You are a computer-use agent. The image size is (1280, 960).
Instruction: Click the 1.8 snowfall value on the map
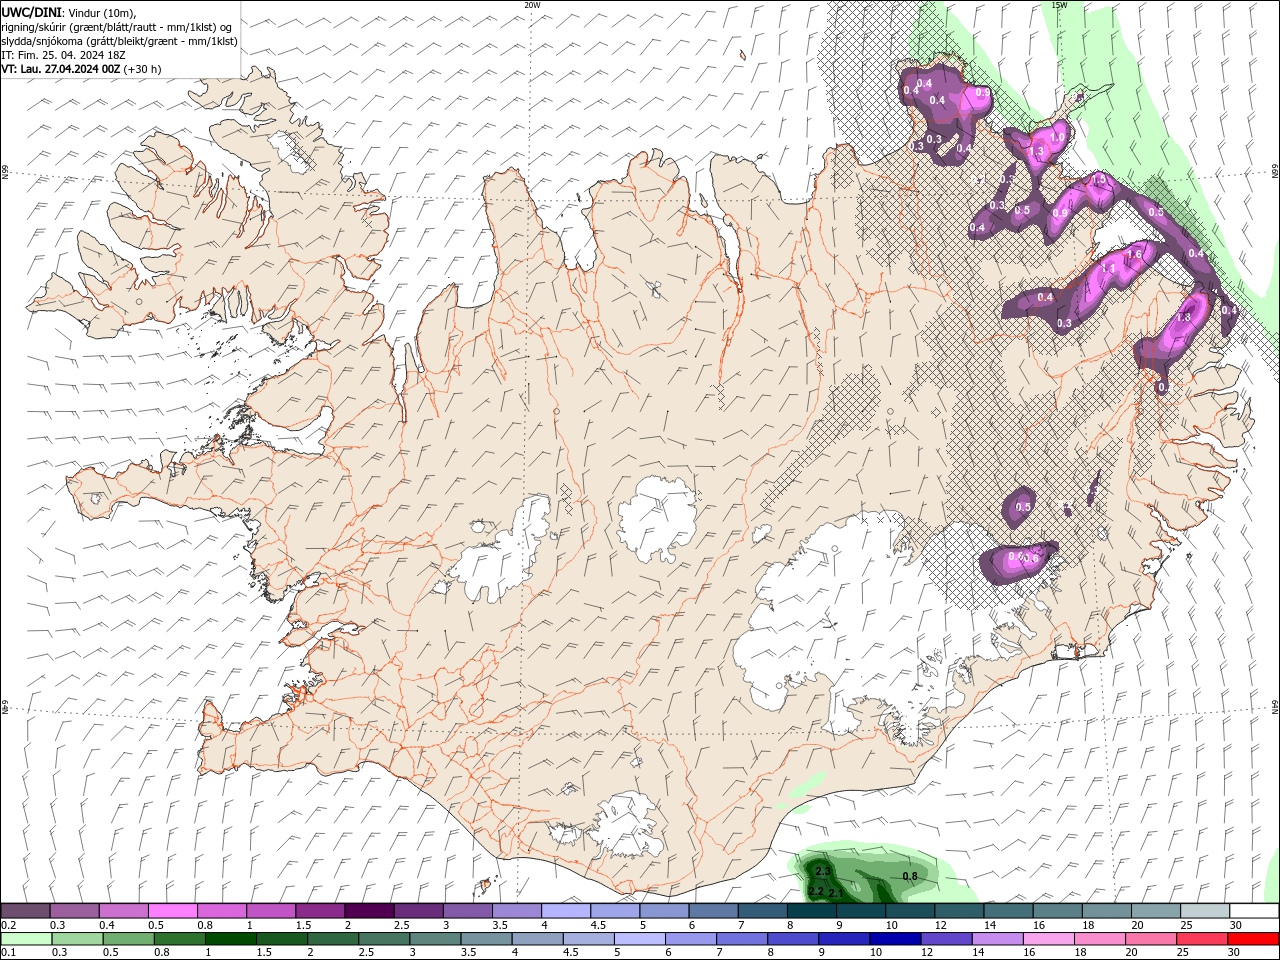pyautogui.click(x=1184, y=317)
